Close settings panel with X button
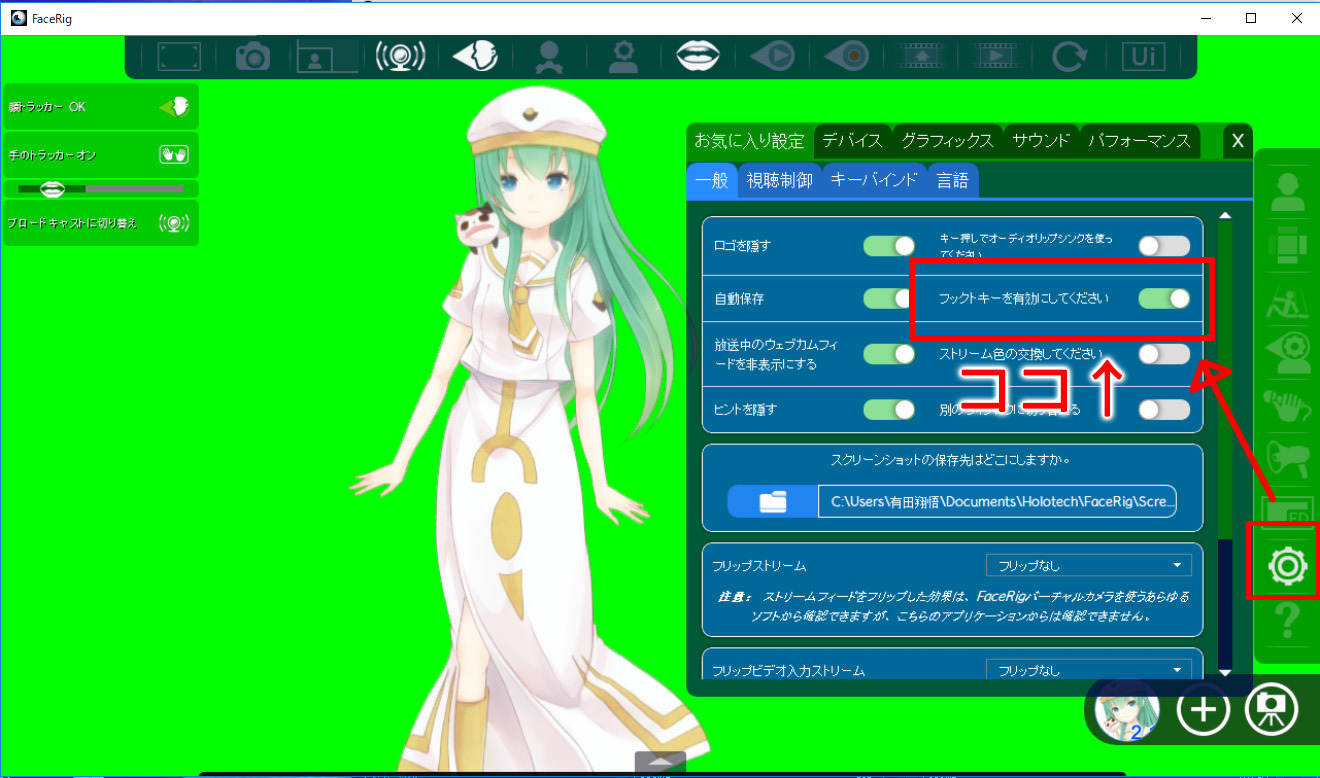The height and width of the screenshot is (778, 1320). [x=1237, y=141]
